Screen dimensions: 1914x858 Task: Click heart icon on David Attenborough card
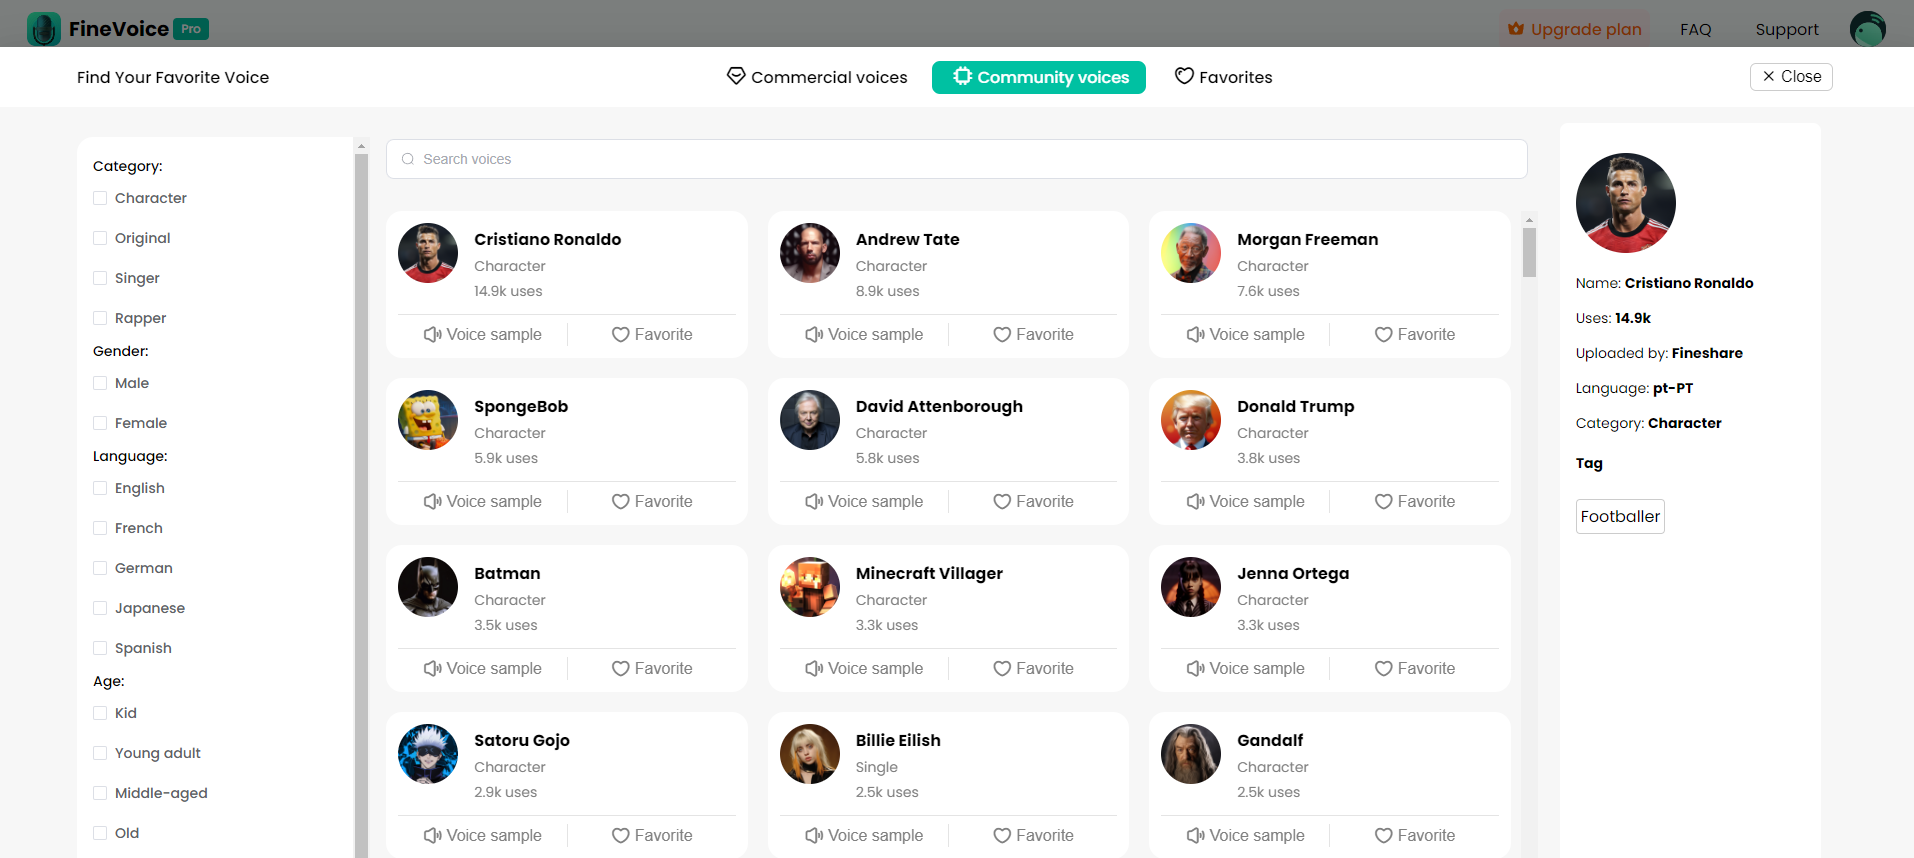[x=1002, y=501]
